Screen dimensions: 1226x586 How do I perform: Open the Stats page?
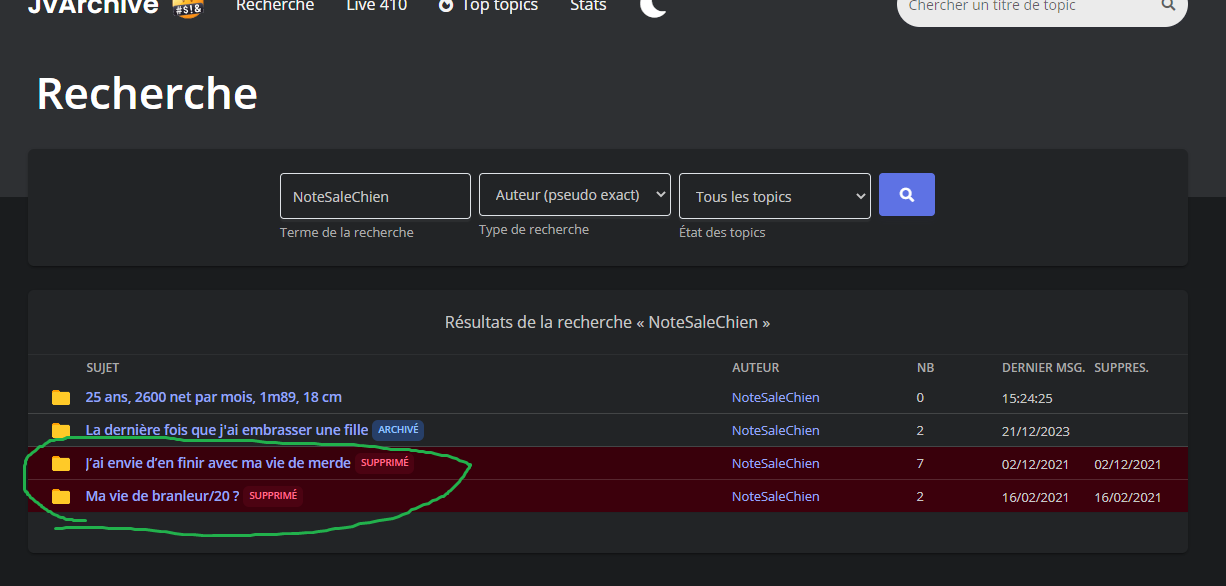(x=588, y=6)
